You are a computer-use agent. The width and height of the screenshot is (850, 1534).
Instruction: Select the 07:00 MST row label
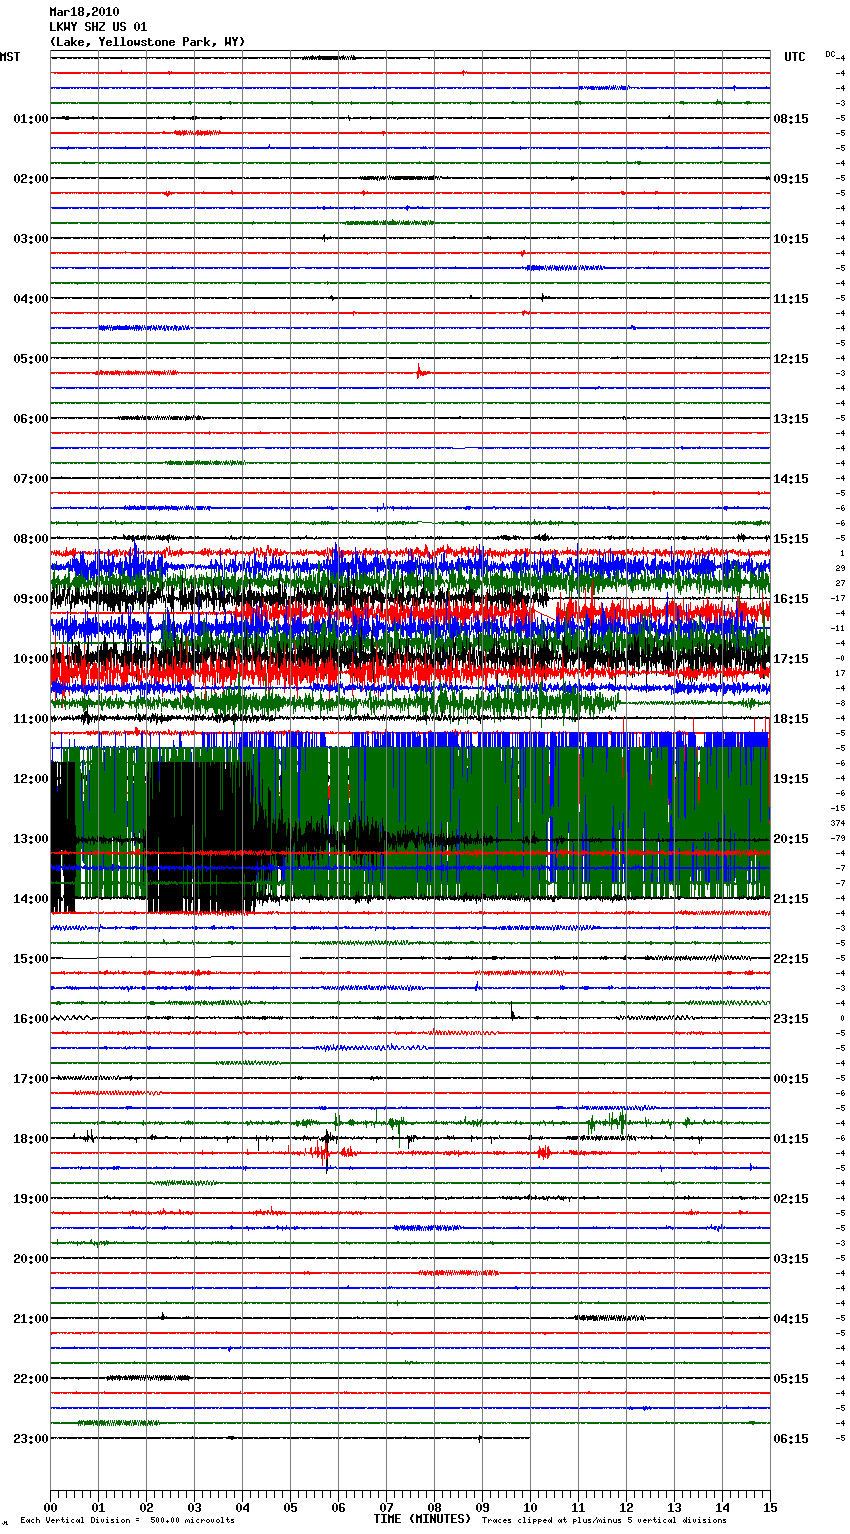(x=31, y=479)
